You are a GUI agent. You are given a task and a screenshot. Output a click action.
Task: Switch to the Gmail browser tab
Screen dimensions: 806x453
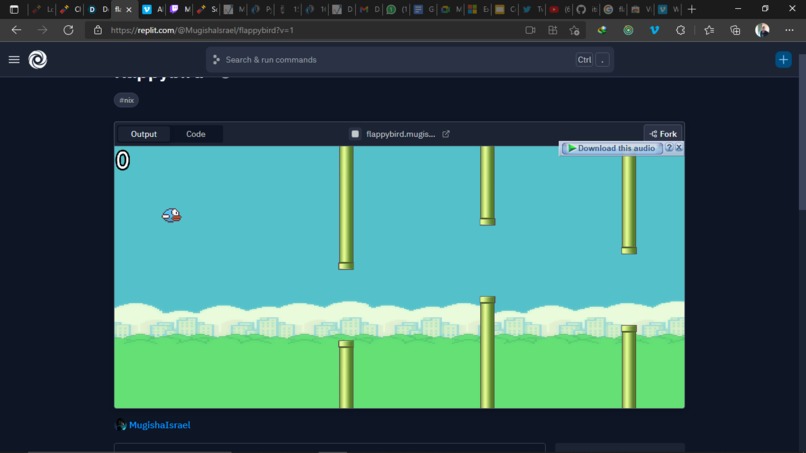(x=370, y=9)
